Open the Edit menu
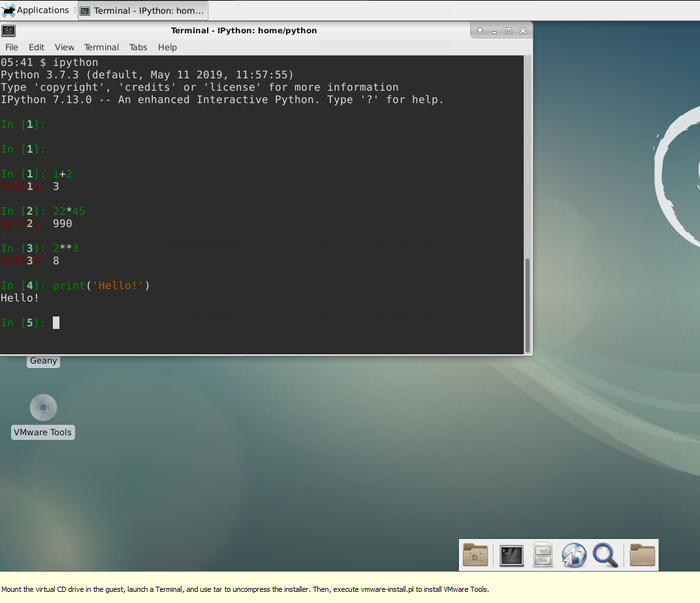This screenshot has height=603, width=700. tap(36, 47)
